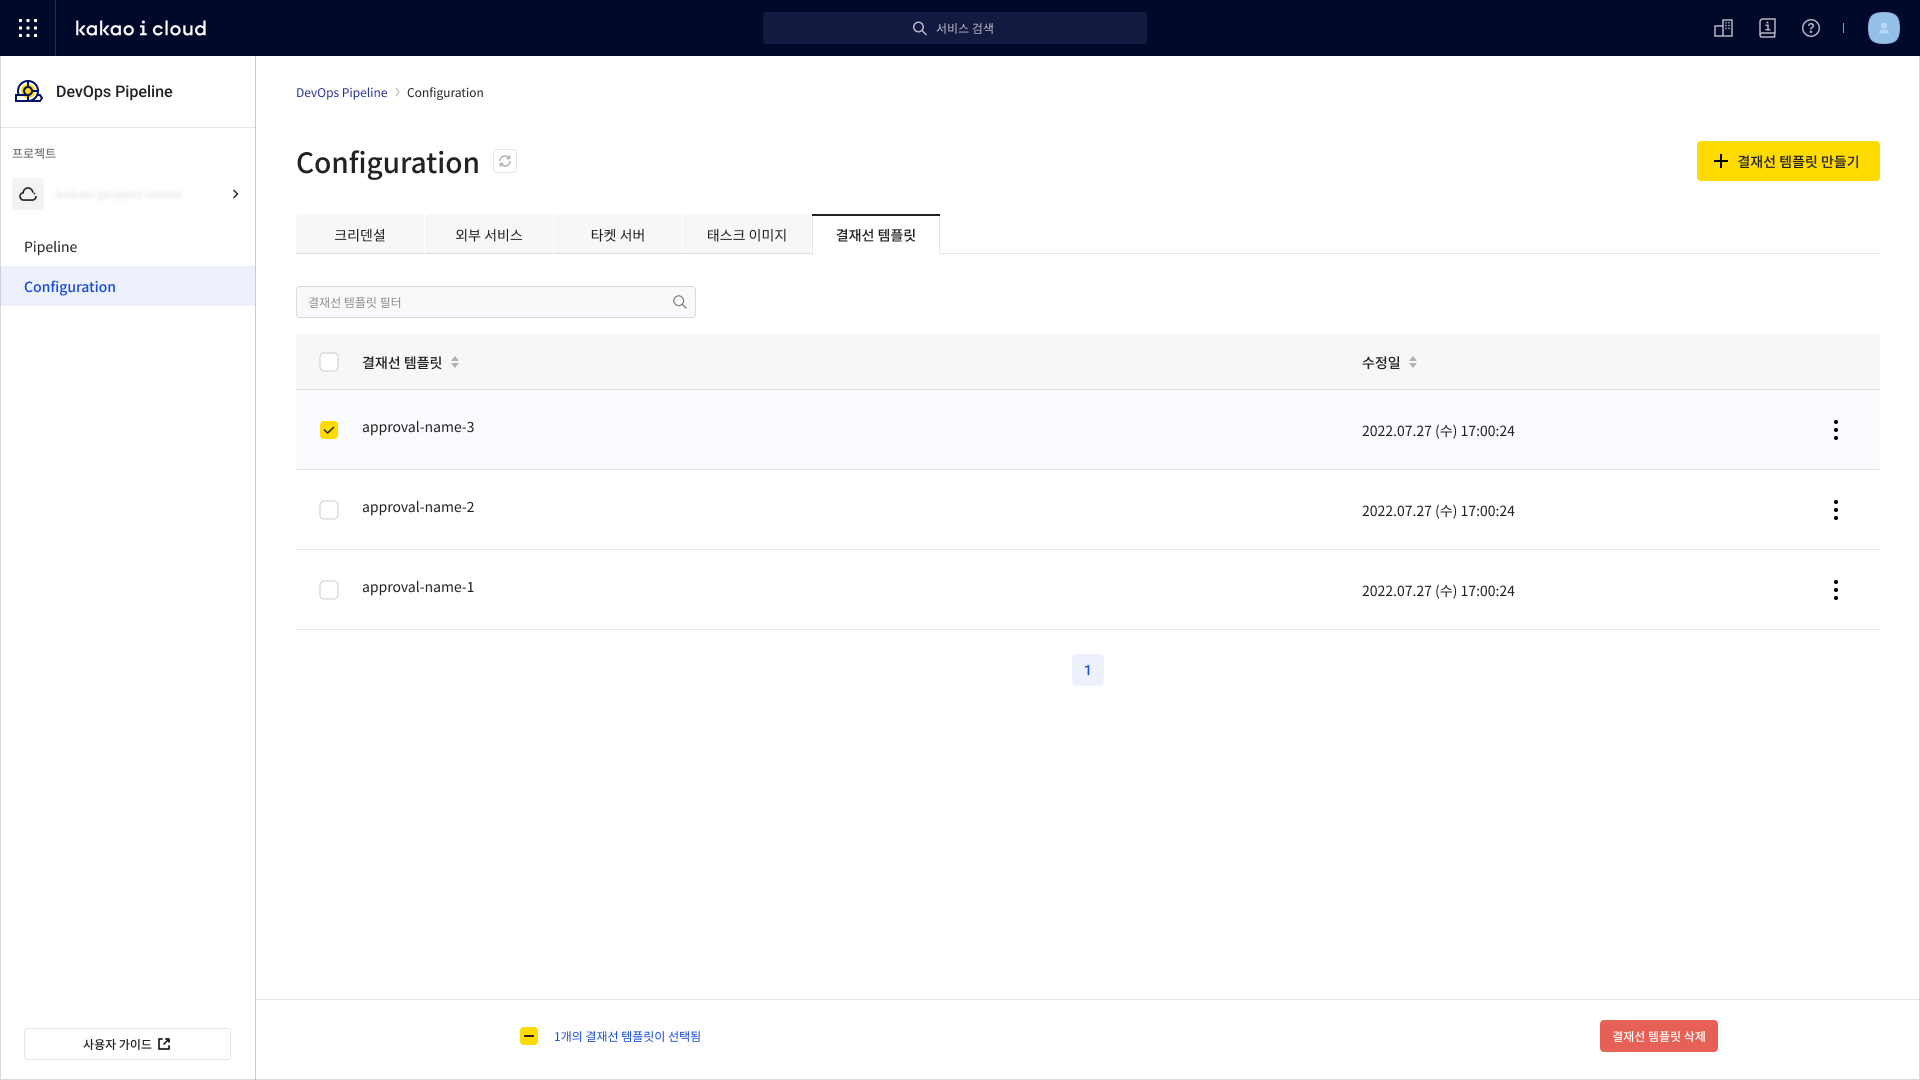The height and width of the screenshot is (1080, 1920).
Task: Uncheck the approval-name-3 checkbox
Action: point(329,430)
